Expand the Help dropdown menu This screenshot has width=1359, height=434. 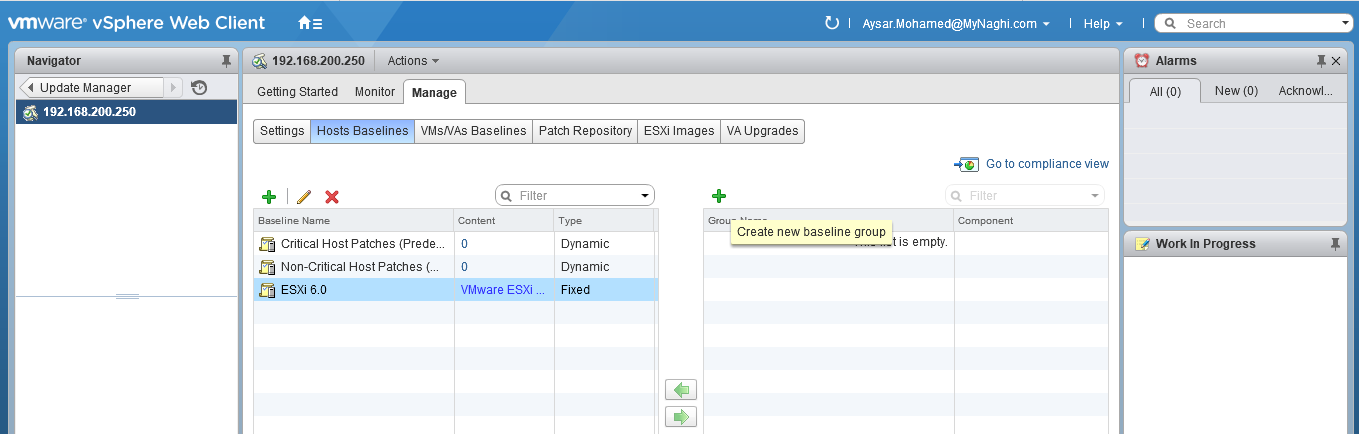[x=1103, y=23]
